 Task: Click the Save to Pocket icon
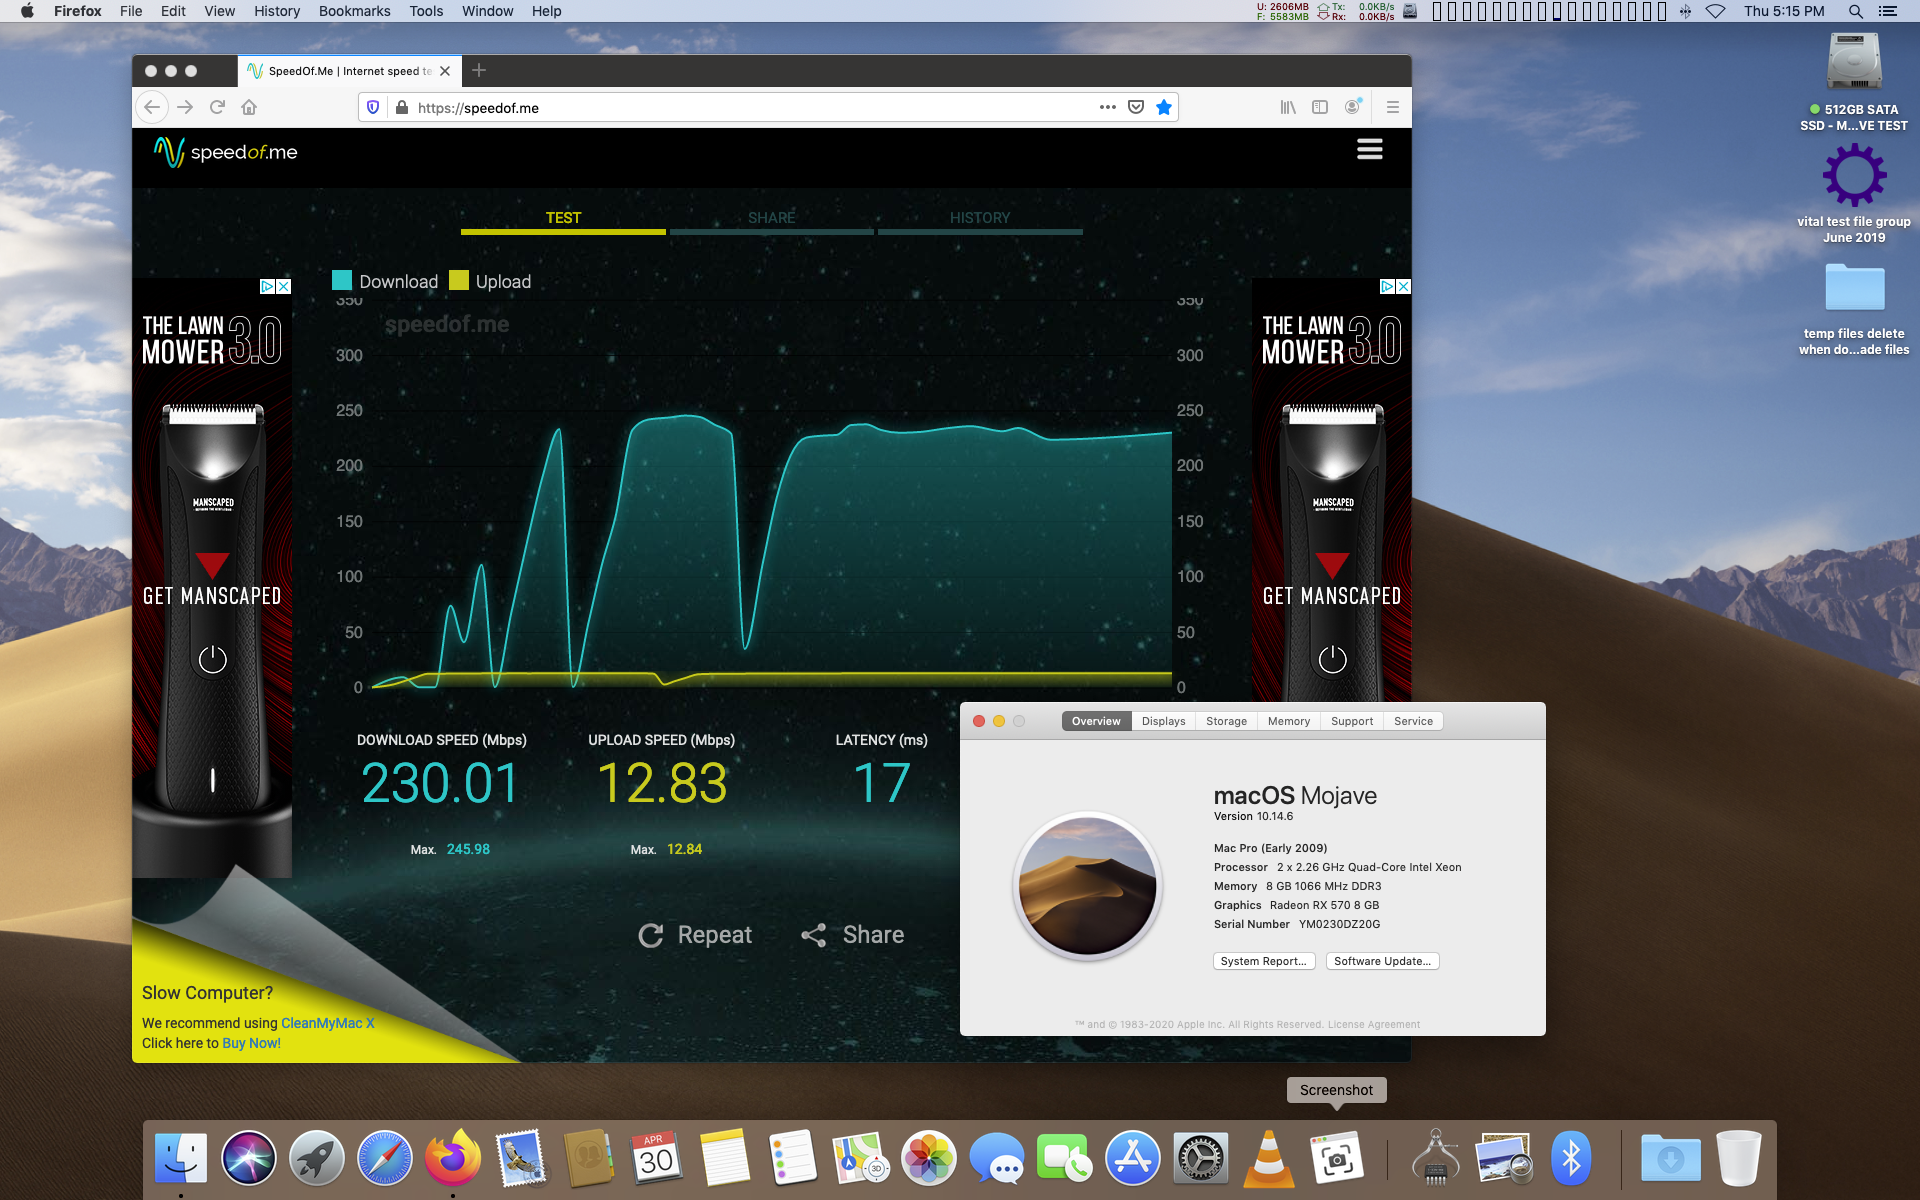pyautogui.click(x=1136, y=107)
